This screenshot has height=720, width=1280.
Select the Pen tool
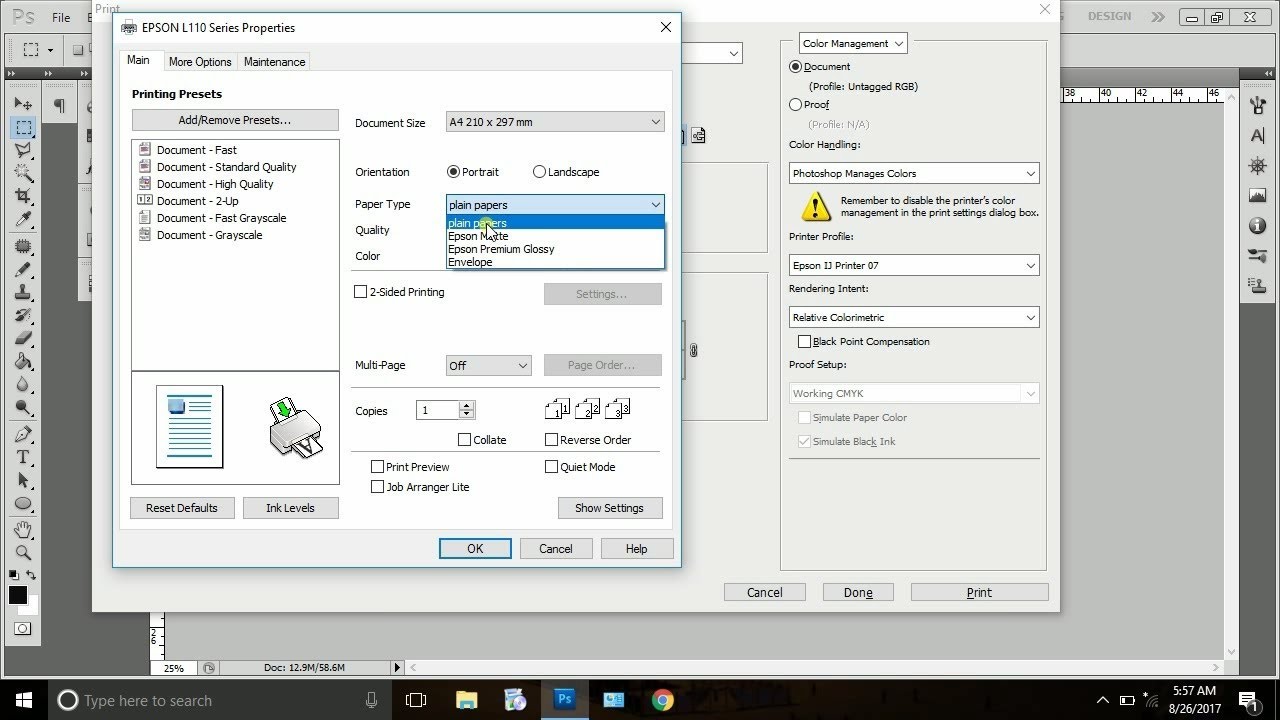click(23, 434)
